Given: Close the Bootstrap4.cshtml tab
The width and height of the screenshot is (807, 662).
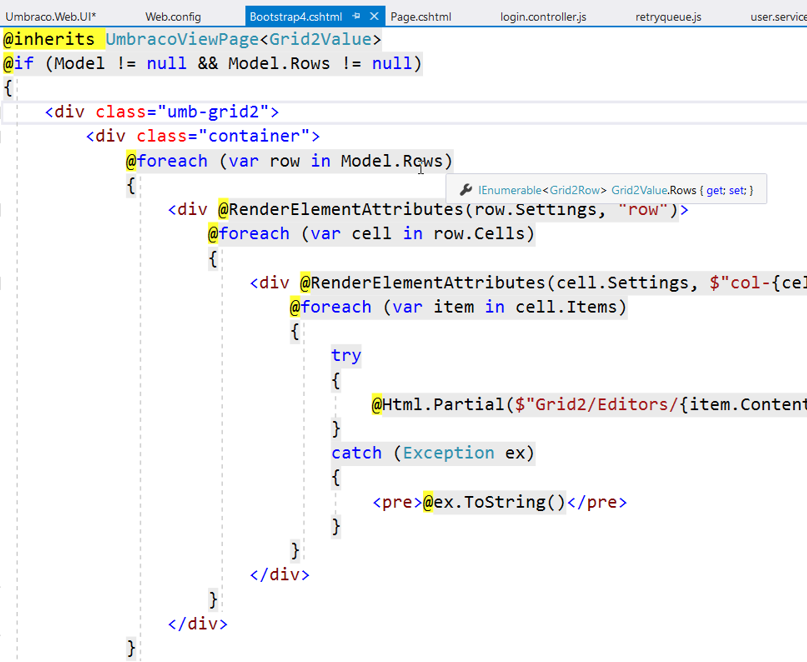Looking at the screenshot, I should click(x=374, y=16).
